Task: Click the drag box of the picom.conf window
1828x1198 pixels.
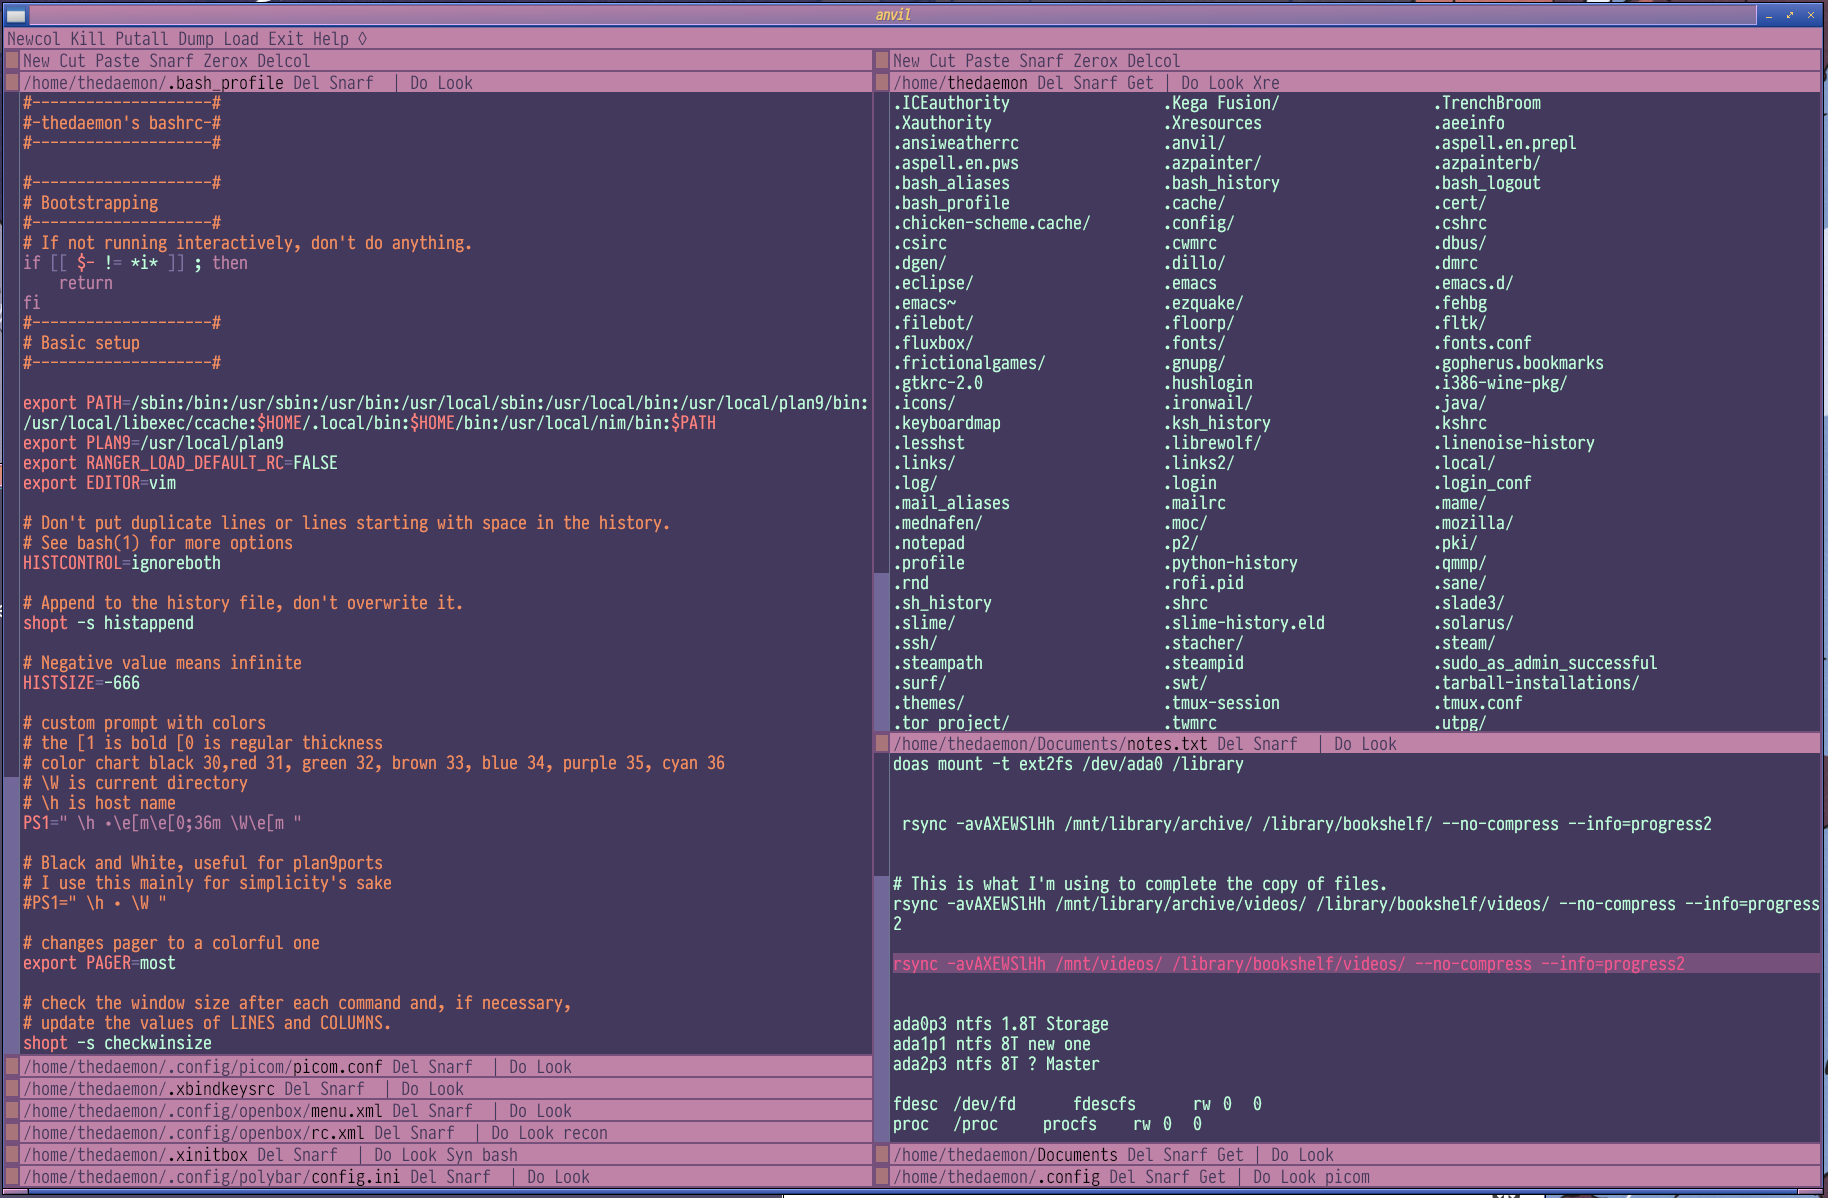Action: tap(12, 1066)
